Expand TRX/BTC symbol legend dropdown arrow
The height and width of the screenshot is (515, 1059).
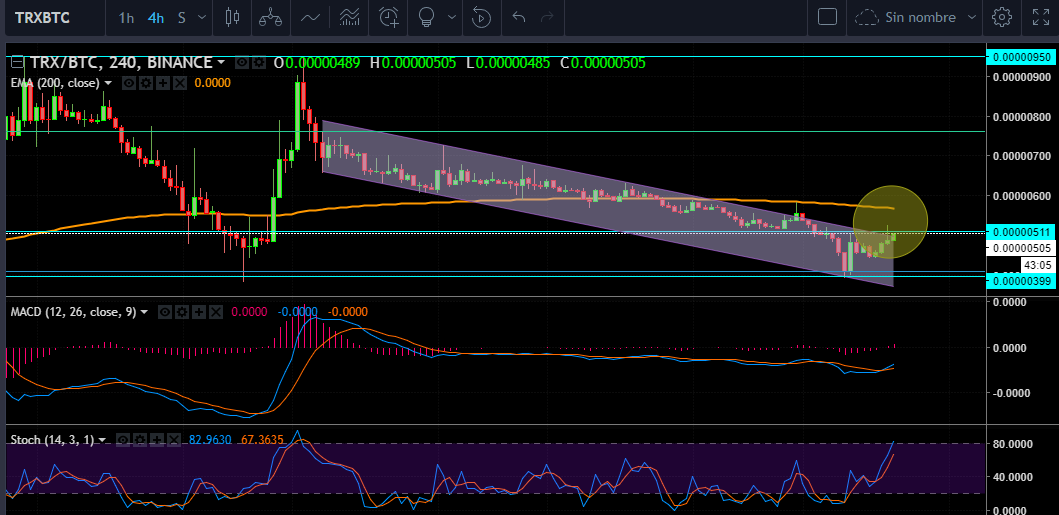(221, 63)
